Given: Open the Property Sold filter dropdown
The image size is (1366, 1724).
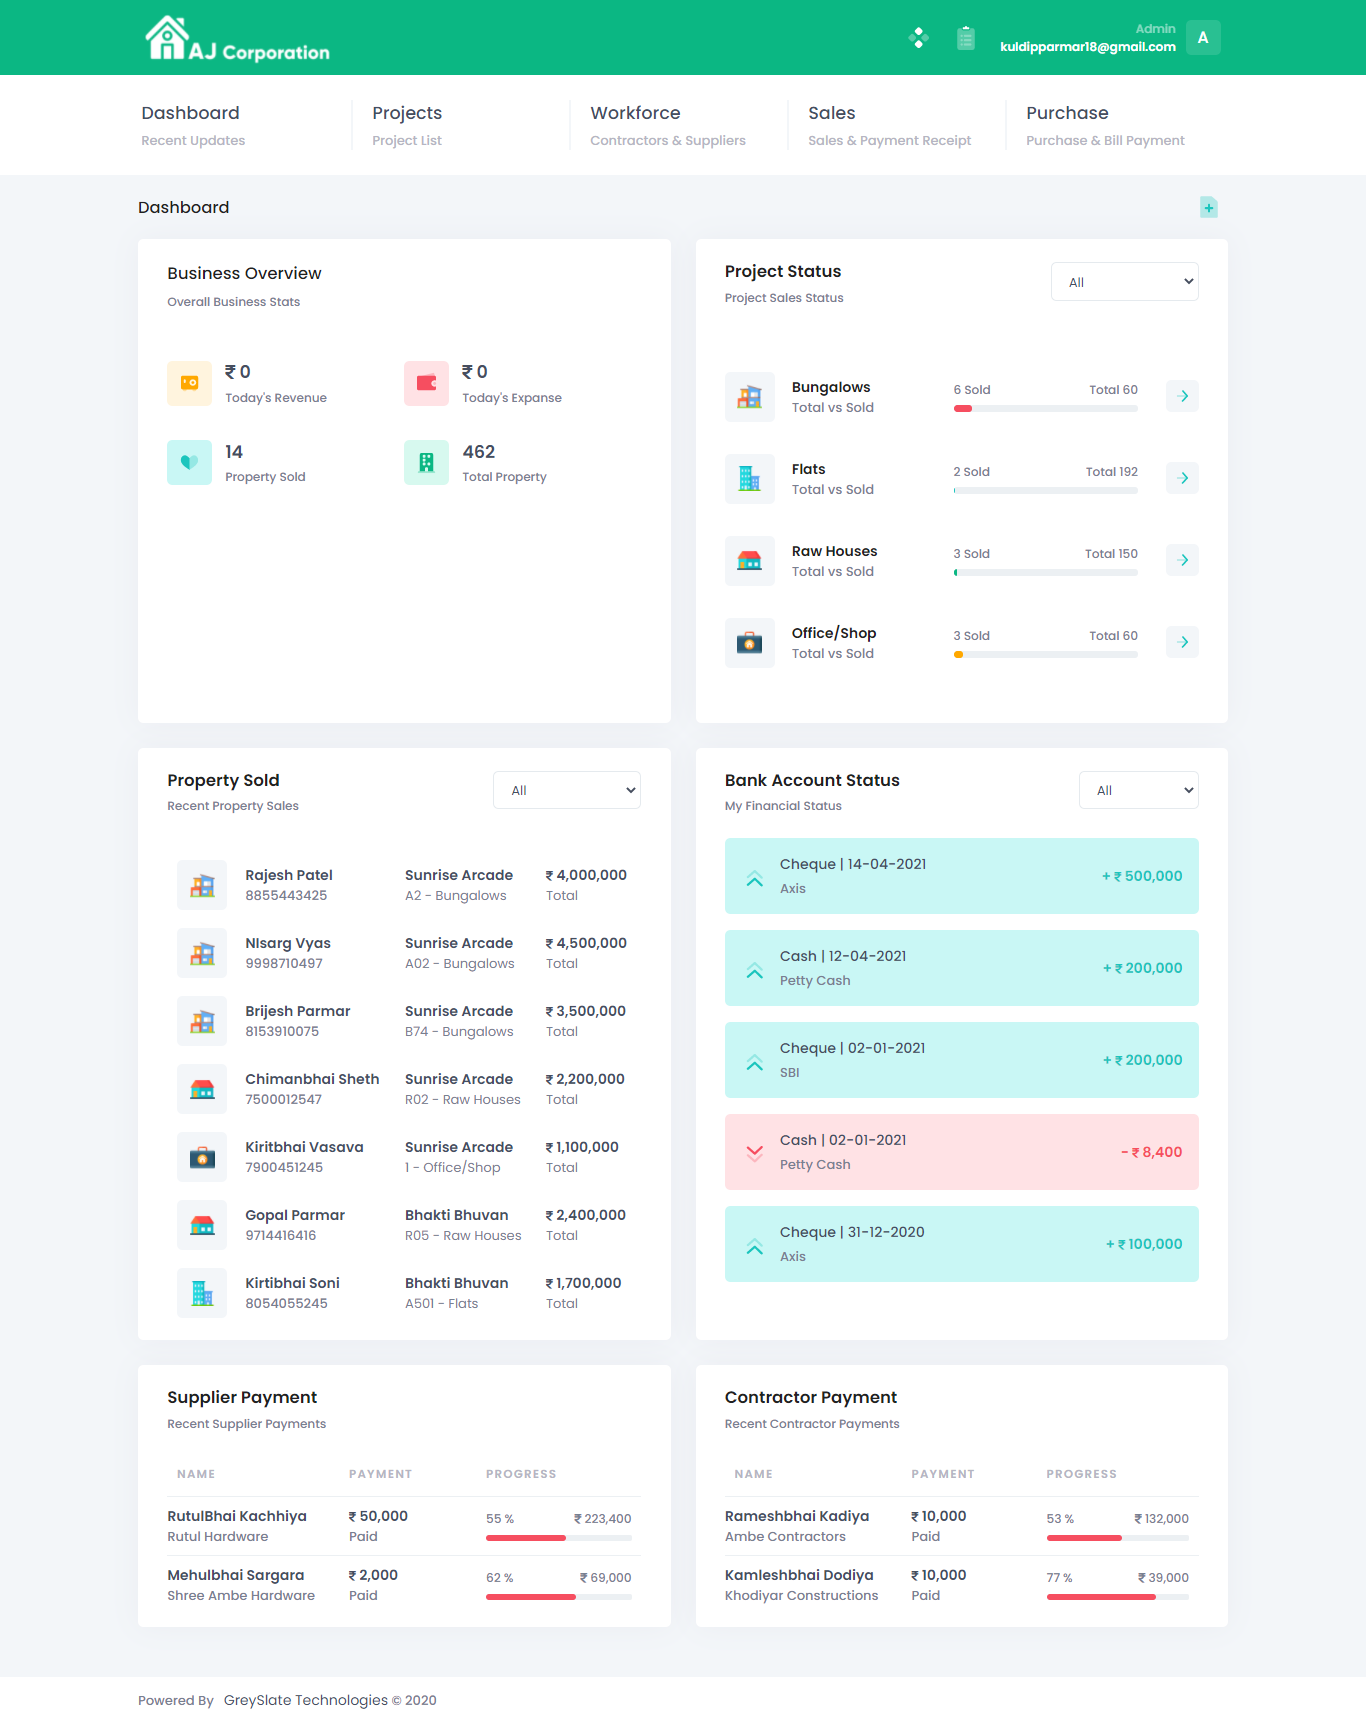Looking at the screenshot, I should (x=566, y=790).
